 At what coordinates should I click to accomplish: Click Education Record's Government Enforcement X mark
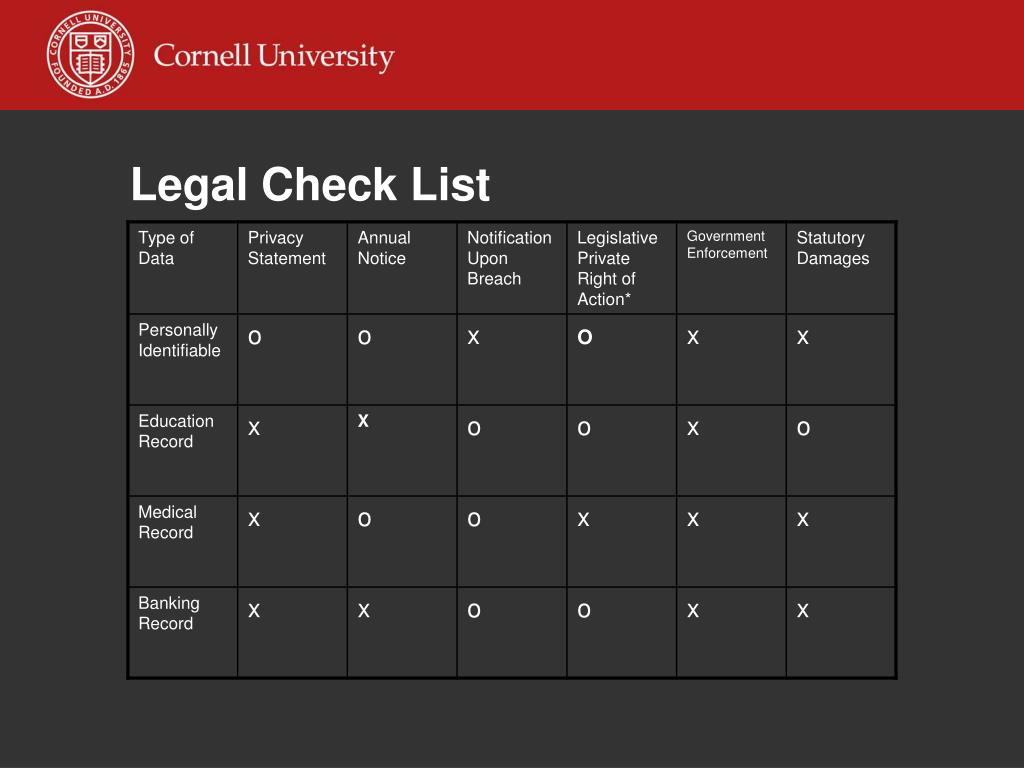pos(693,428)
